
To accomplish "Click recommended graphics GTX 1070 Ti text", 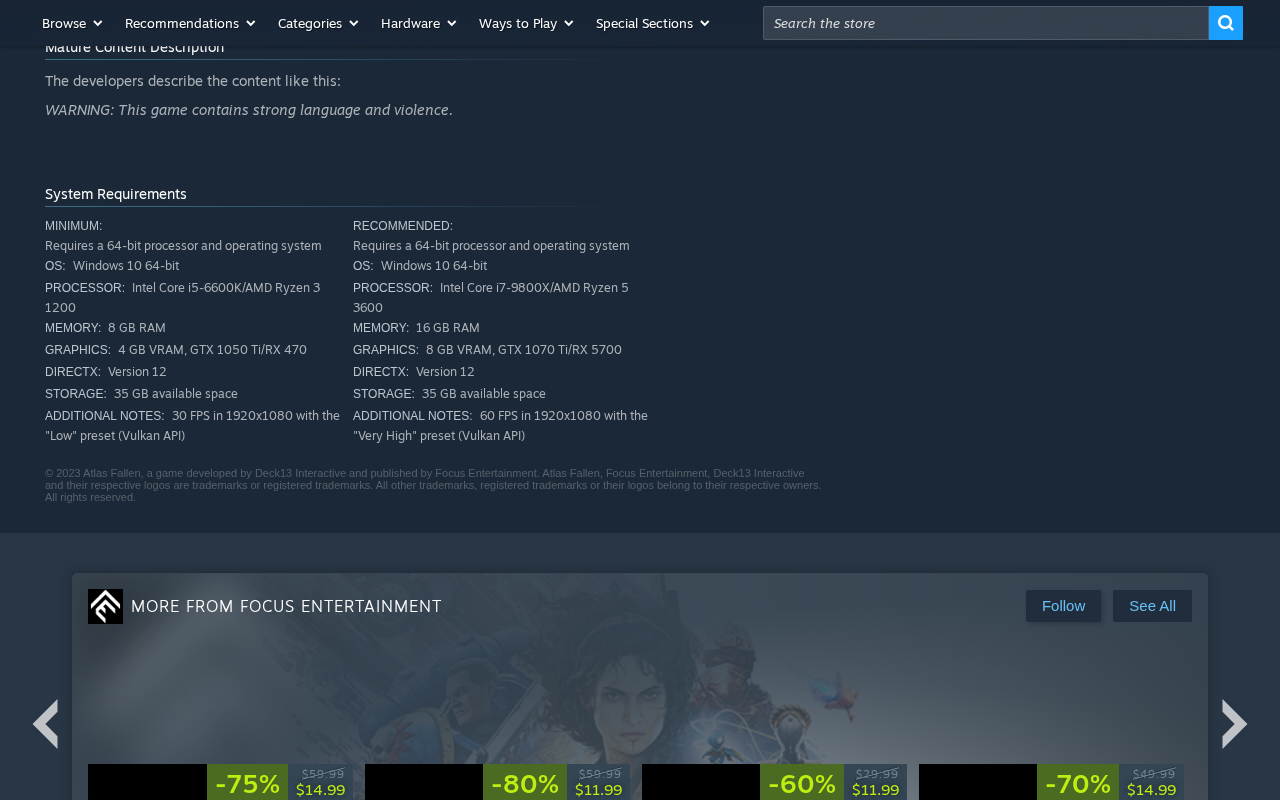I will pos(524,350).
